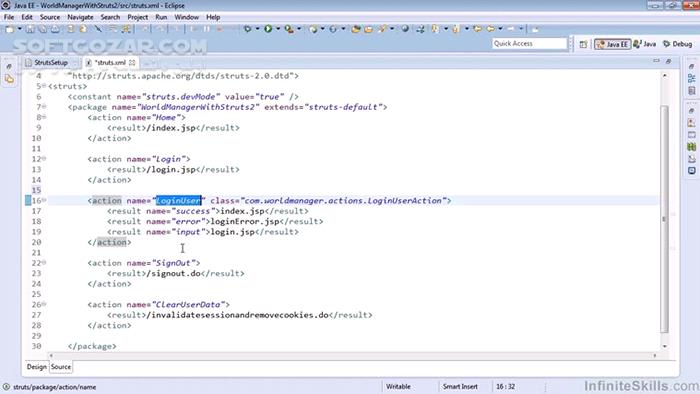
Task: Click the highlighted LoginUser text on line 16
Action: coord(178,200)
